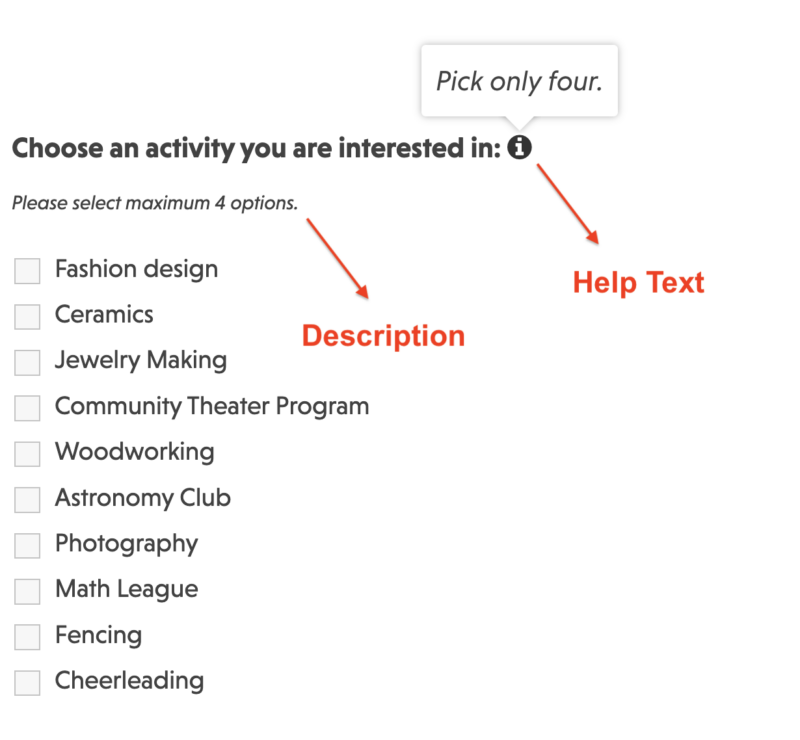Click the 'Description' annotation

coord(383,336)
